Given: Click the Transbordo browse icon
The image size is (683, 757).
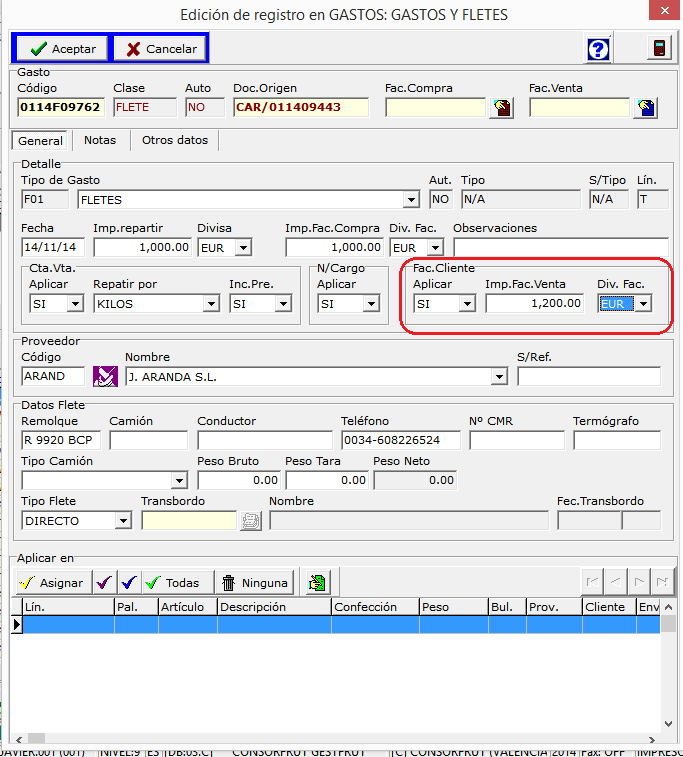Looking at the screenshot, I should click(x=250, y=521).
